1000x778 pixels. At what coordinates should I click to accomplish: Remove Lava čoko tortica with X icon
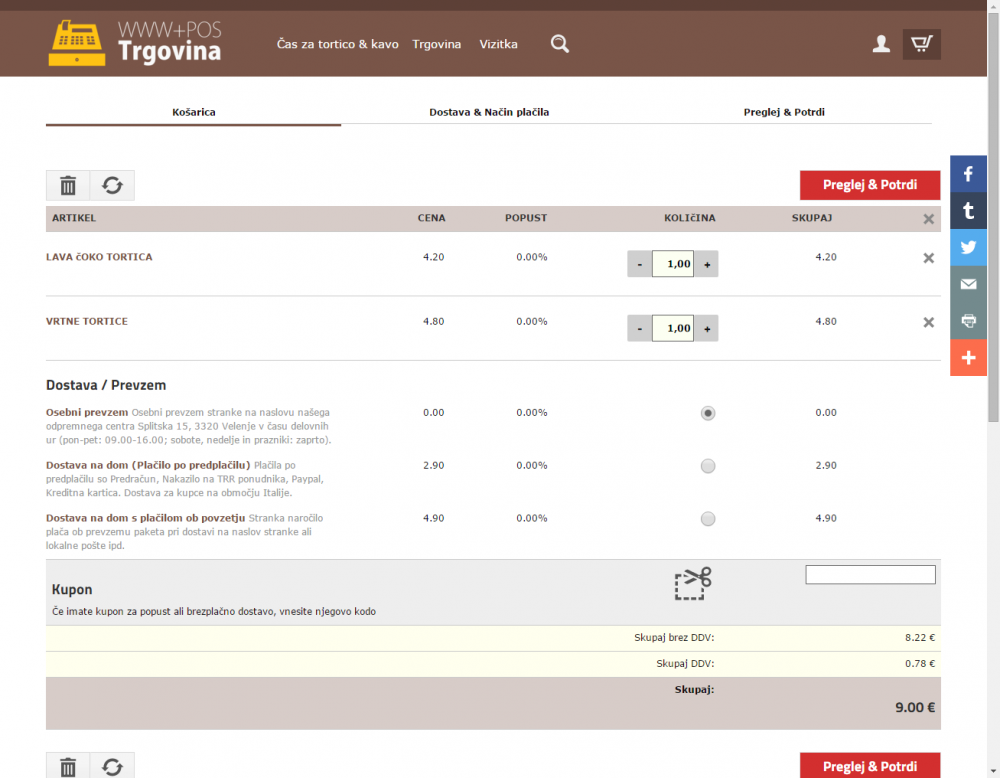pos(928,258)
